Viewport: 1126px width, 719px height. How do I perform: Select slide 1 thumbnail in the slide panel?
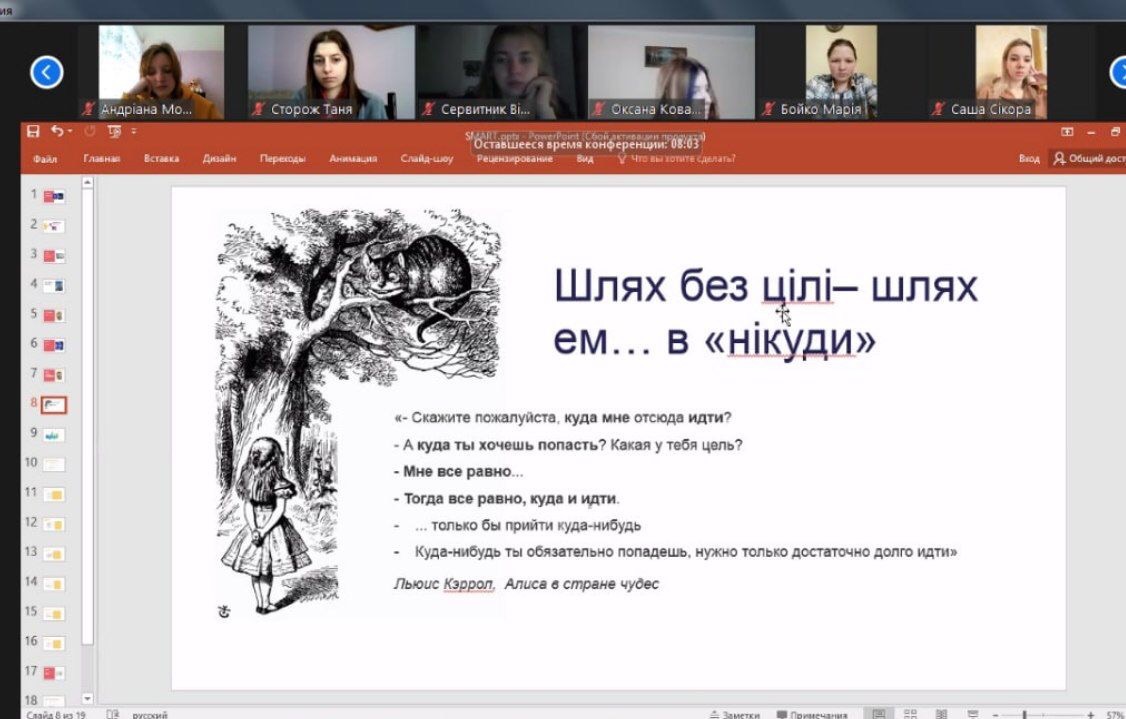pos(54,196)
